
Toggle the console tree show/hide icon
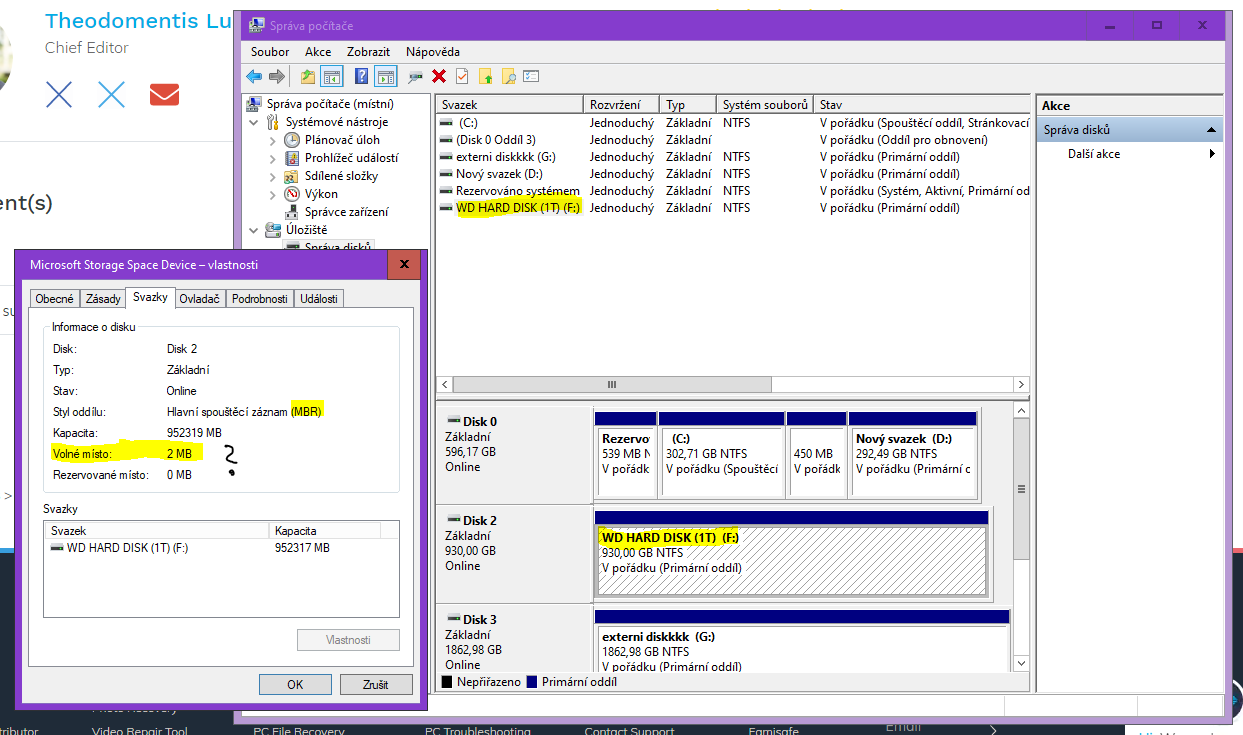coord(331,77)
